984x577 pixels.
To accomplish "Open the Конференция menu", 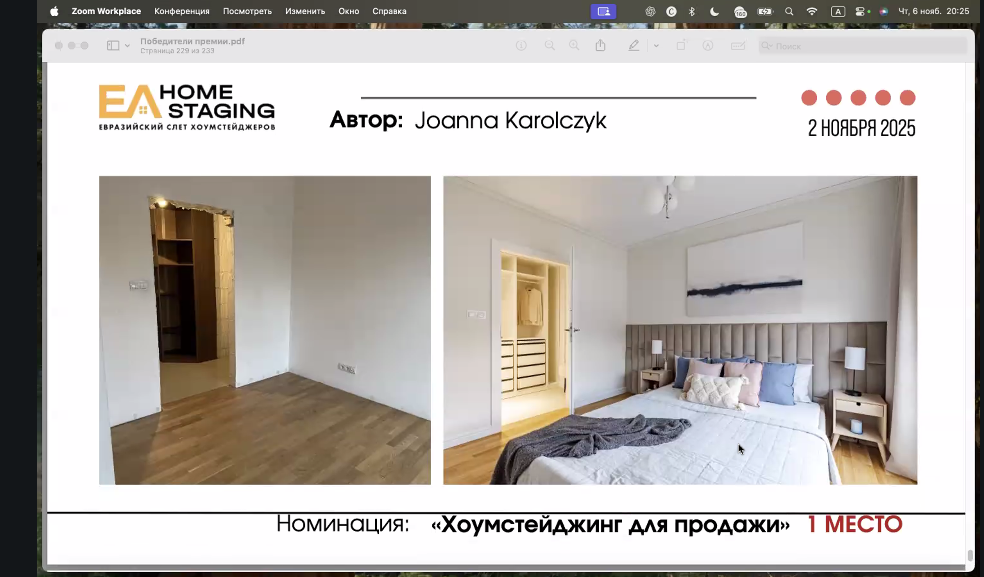I will [x=182, y=11].
